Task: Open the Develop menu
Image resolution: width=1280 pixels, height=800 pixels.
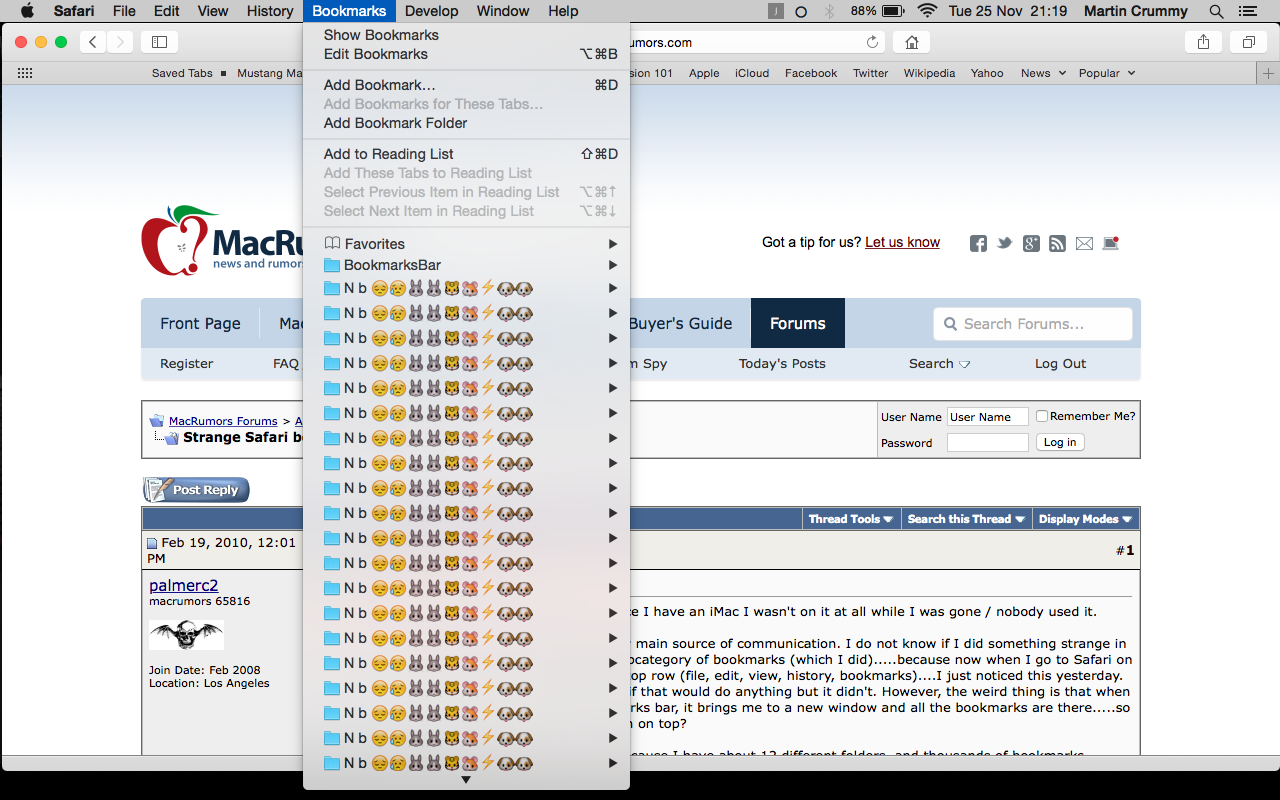Action: (431, 11)
